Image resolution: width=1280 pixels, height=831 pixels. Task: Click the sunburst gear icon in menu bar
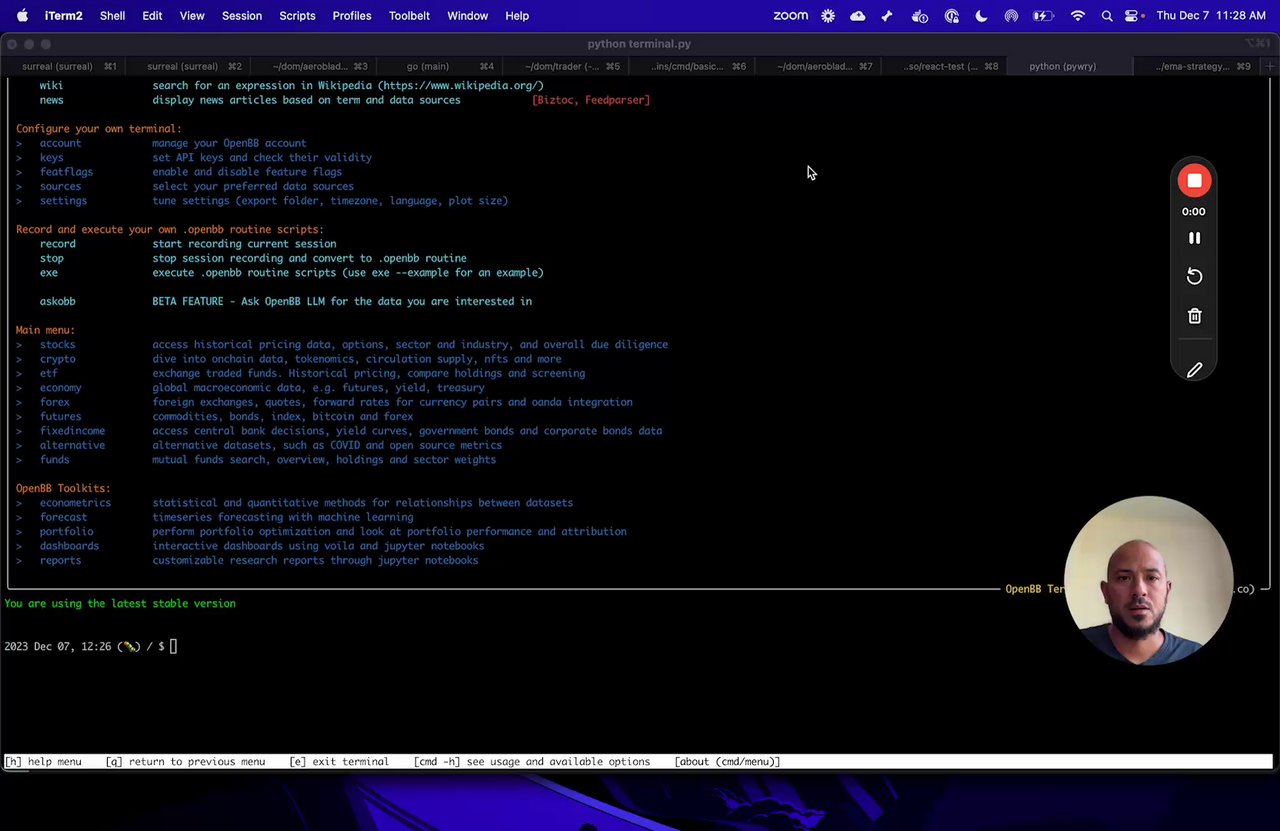pos(828,16)
